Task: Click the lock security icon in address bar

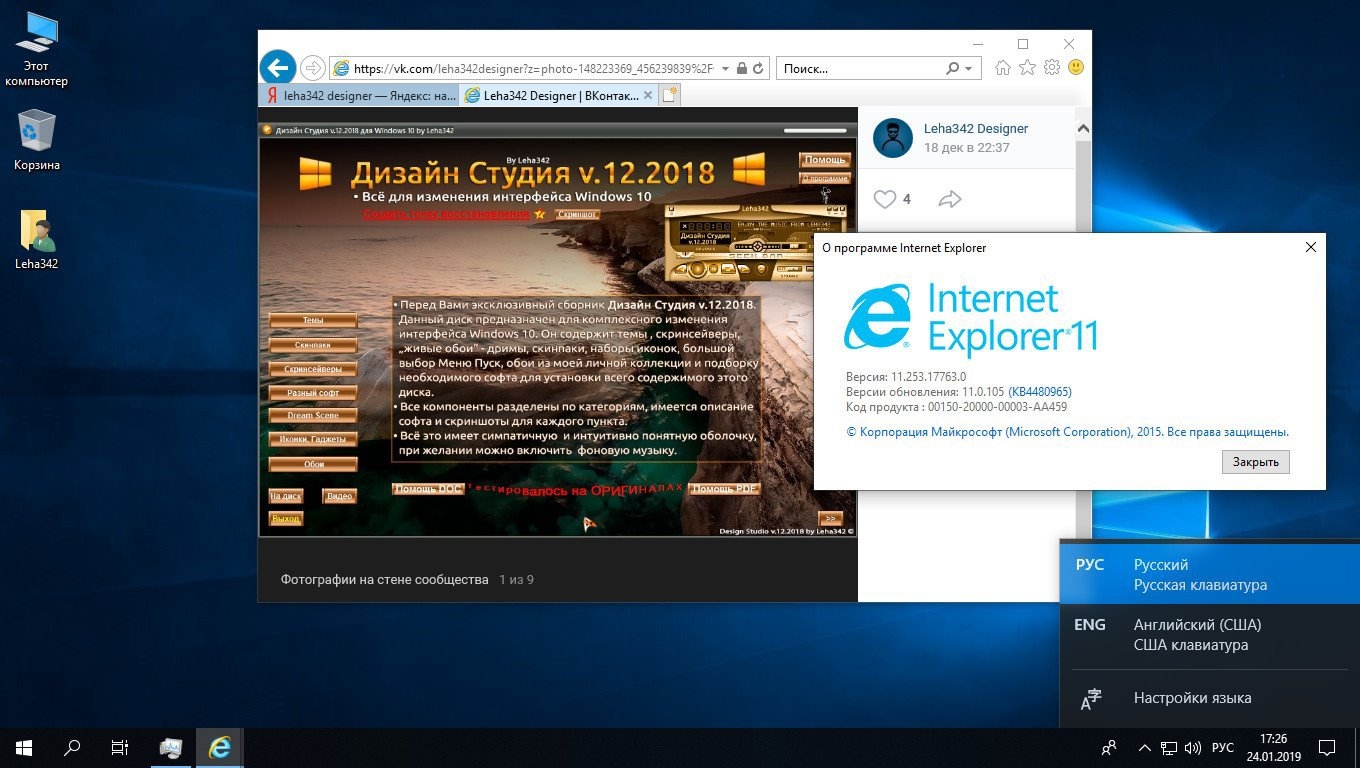Action: point(742,69)
